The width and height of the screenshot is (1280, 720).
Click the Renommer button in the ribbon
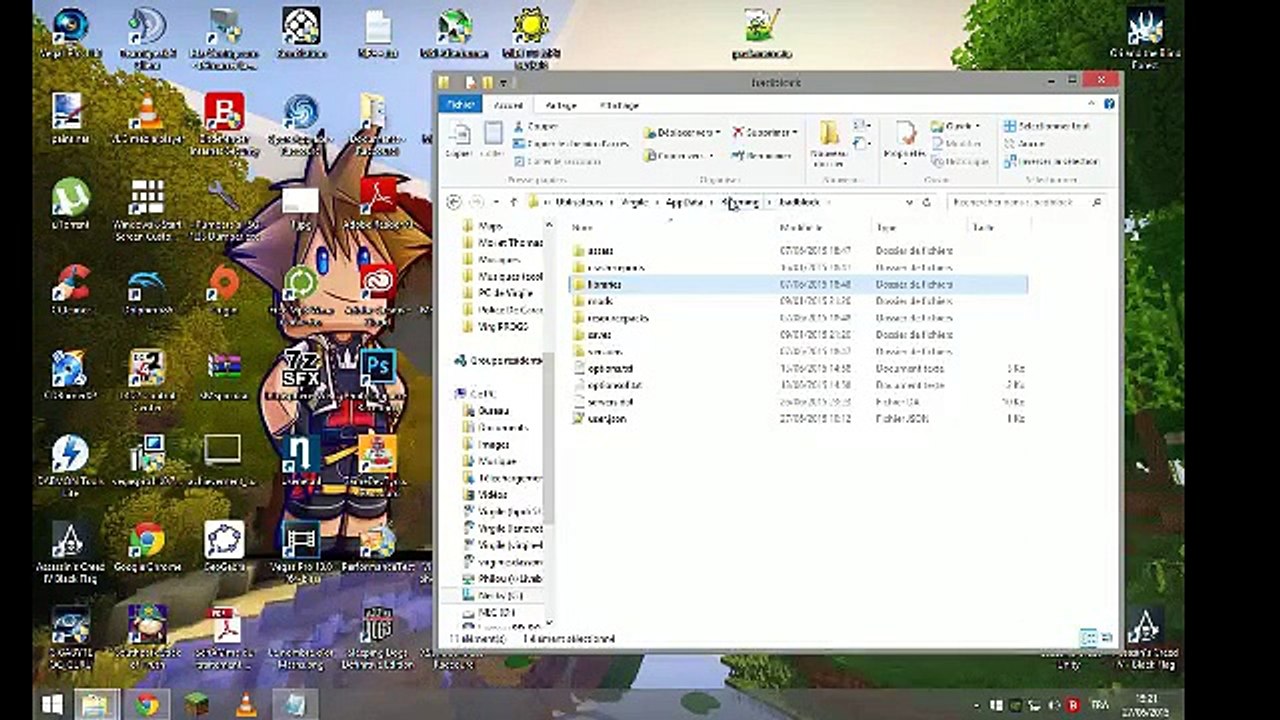click(762, 156)
